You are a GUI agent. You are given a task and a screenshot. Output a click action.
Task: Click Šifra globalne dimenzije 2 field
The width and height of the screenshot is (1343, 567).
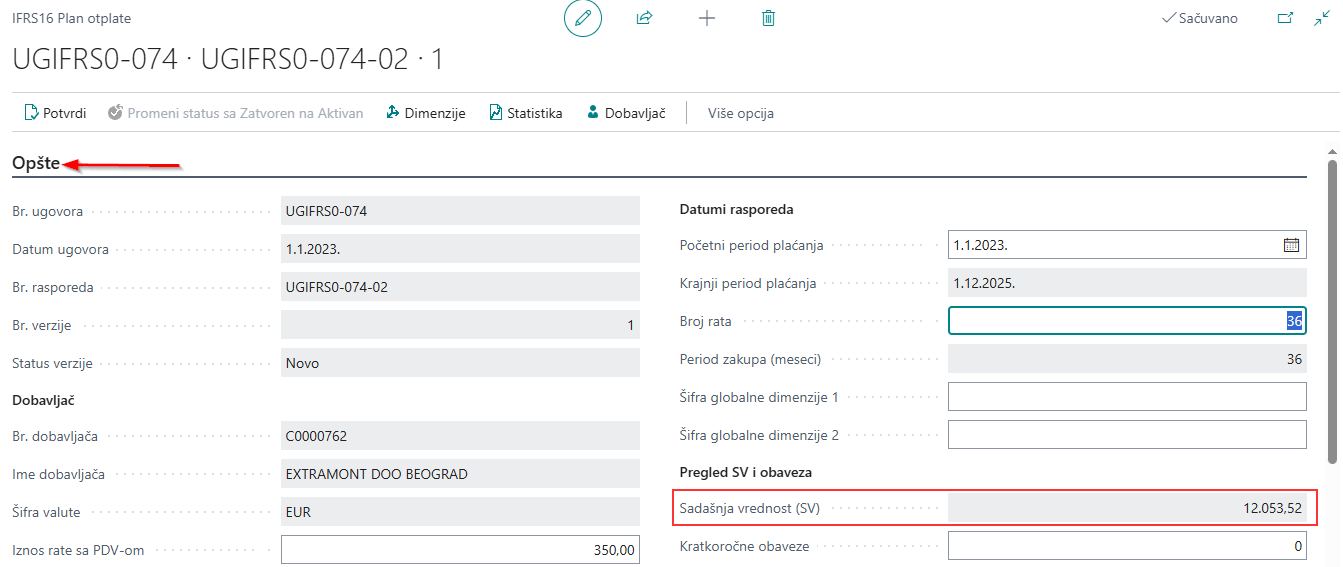click(x=1127, y=435)
